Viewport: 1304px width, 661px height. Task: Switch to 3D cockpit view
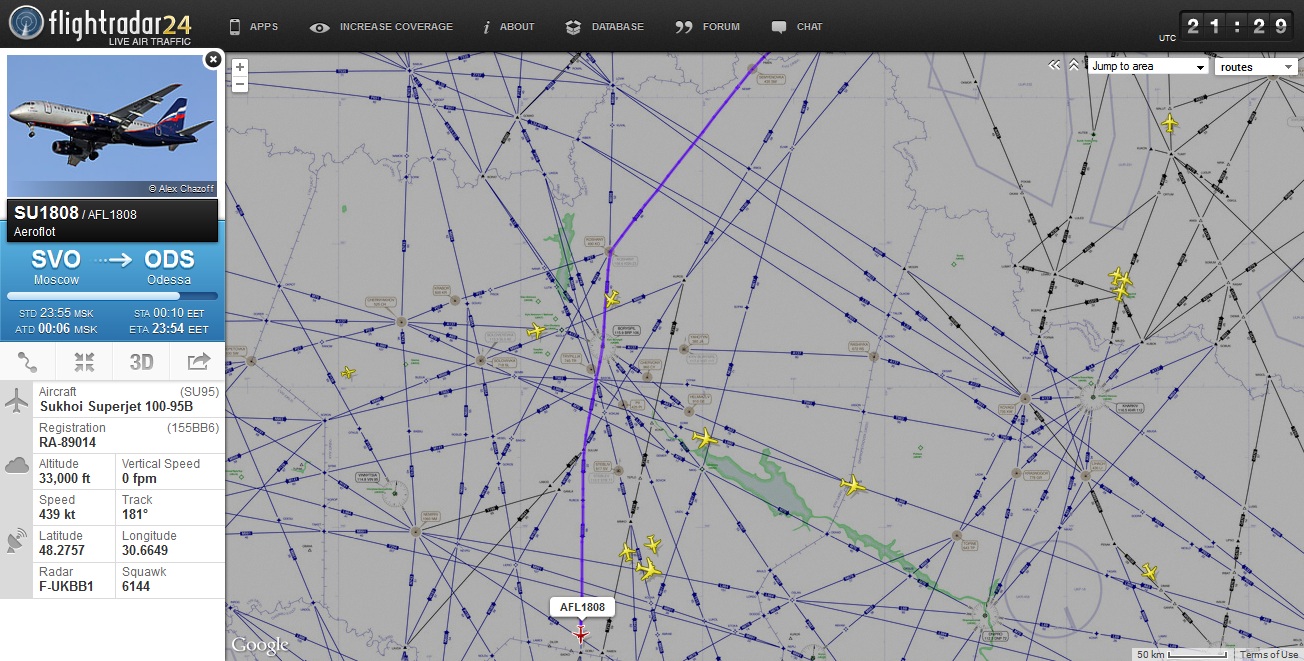pyautogui.click(x=141, y=362)
